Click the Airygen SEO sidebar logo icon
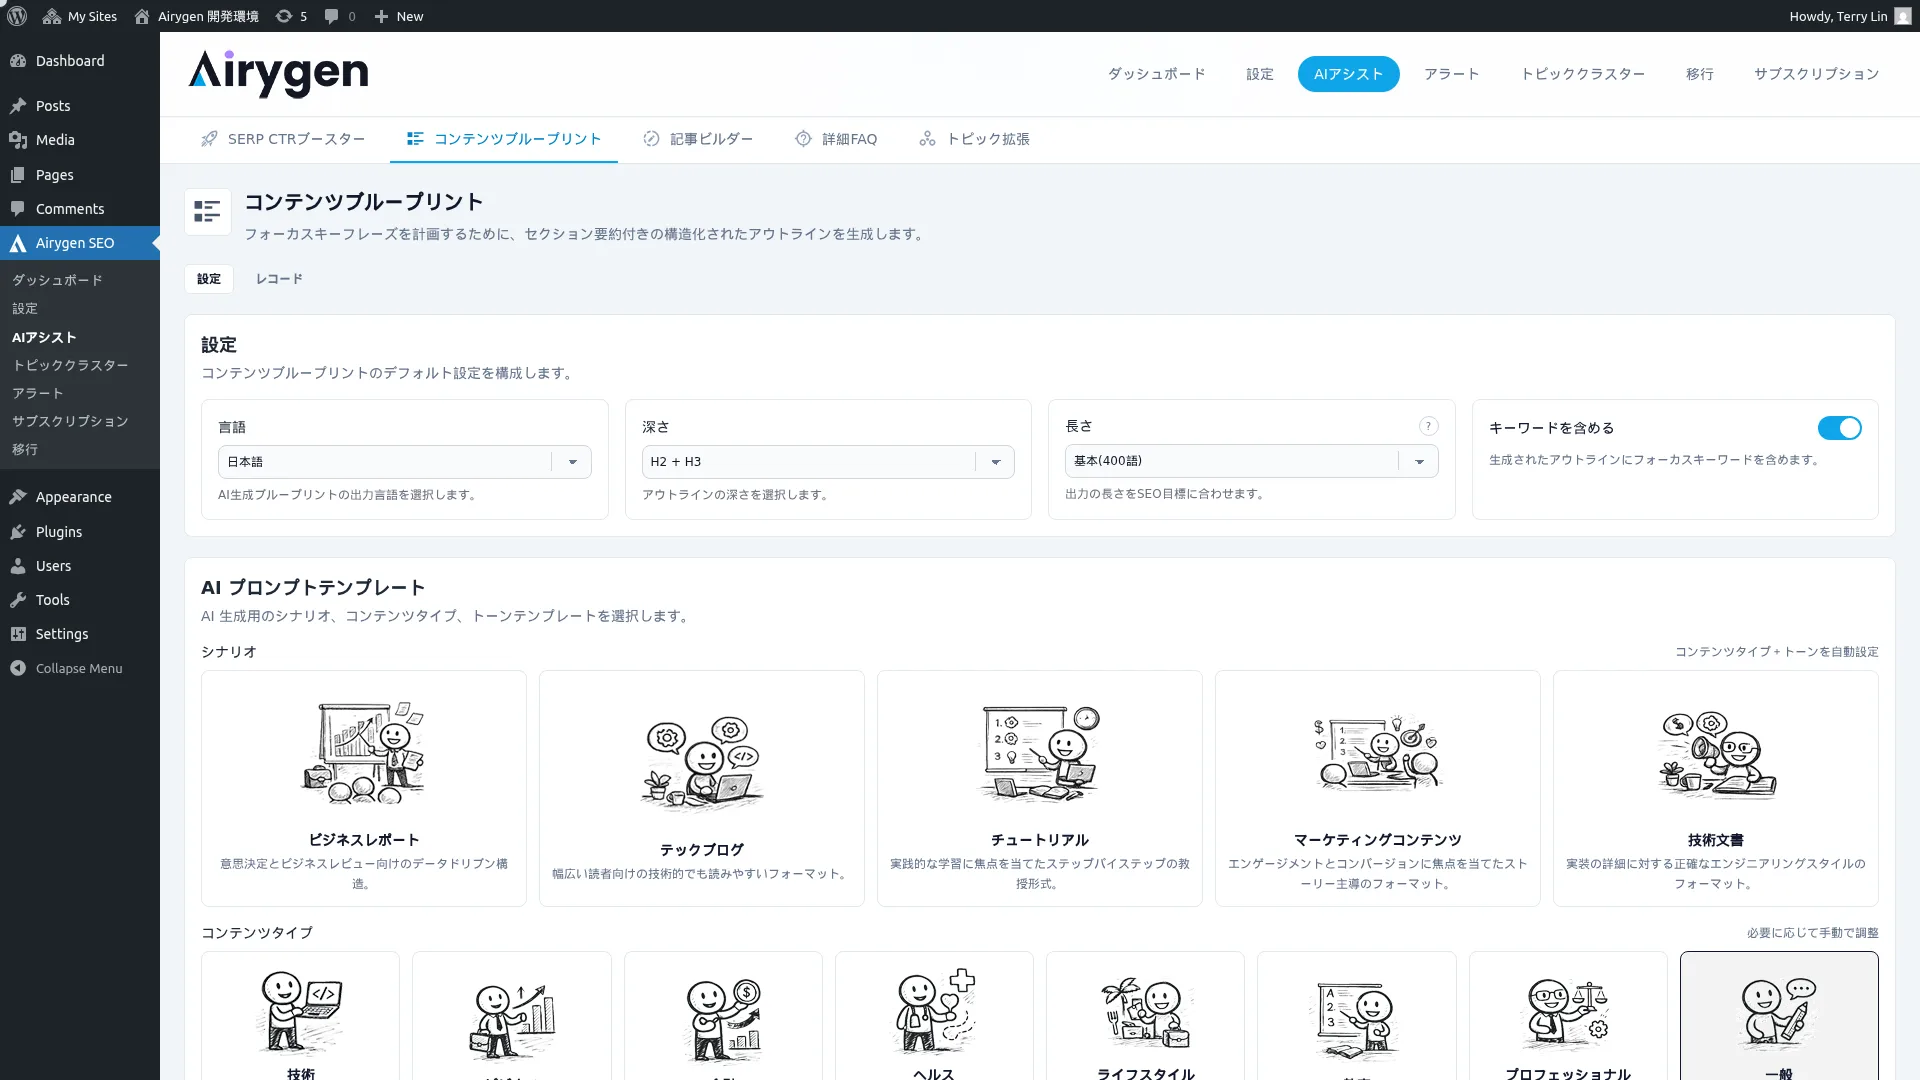The height and width of the screenshot is (1080, 1920). 18,243
